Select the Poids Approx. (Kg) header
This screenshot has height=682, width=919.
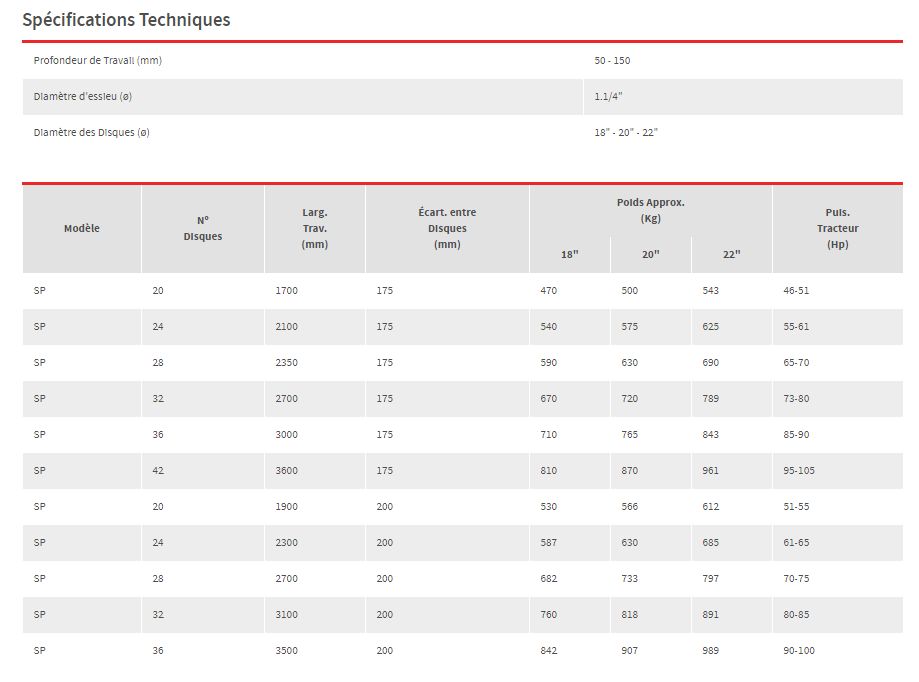point(651,211)
